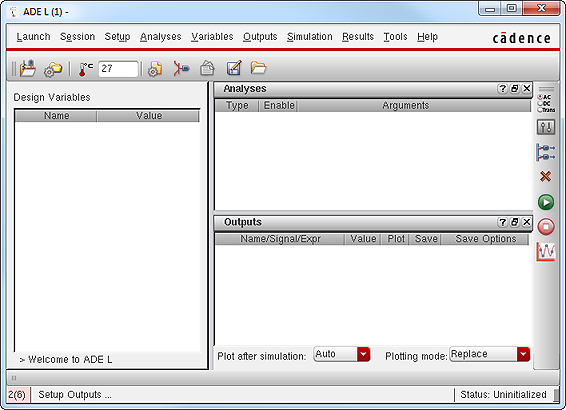Click the Plot Outputs waveform icon
The width and height of the screenshot is (566, 410).
(545, 251)
